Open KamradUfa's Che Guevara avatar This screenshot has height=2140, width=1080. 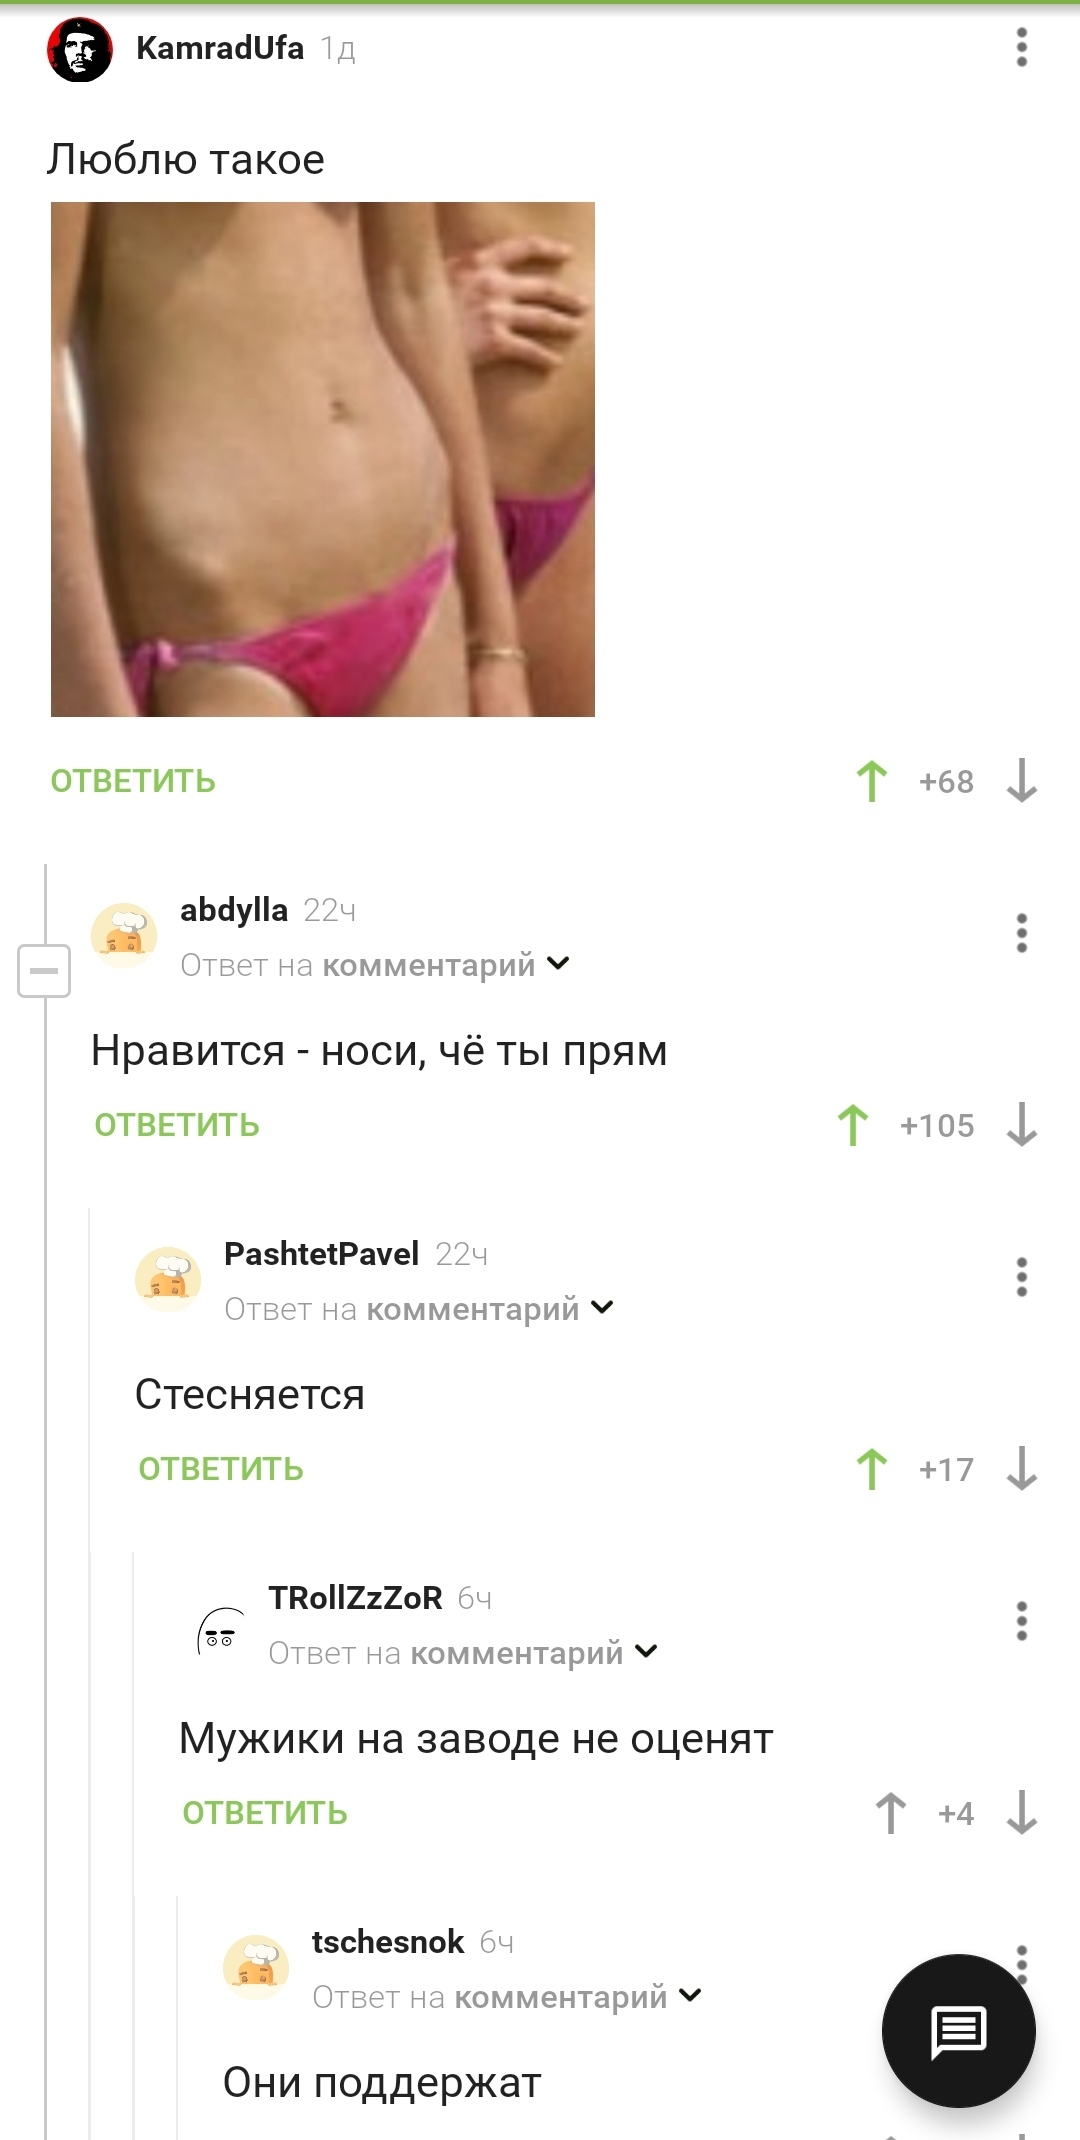(80, 49)
